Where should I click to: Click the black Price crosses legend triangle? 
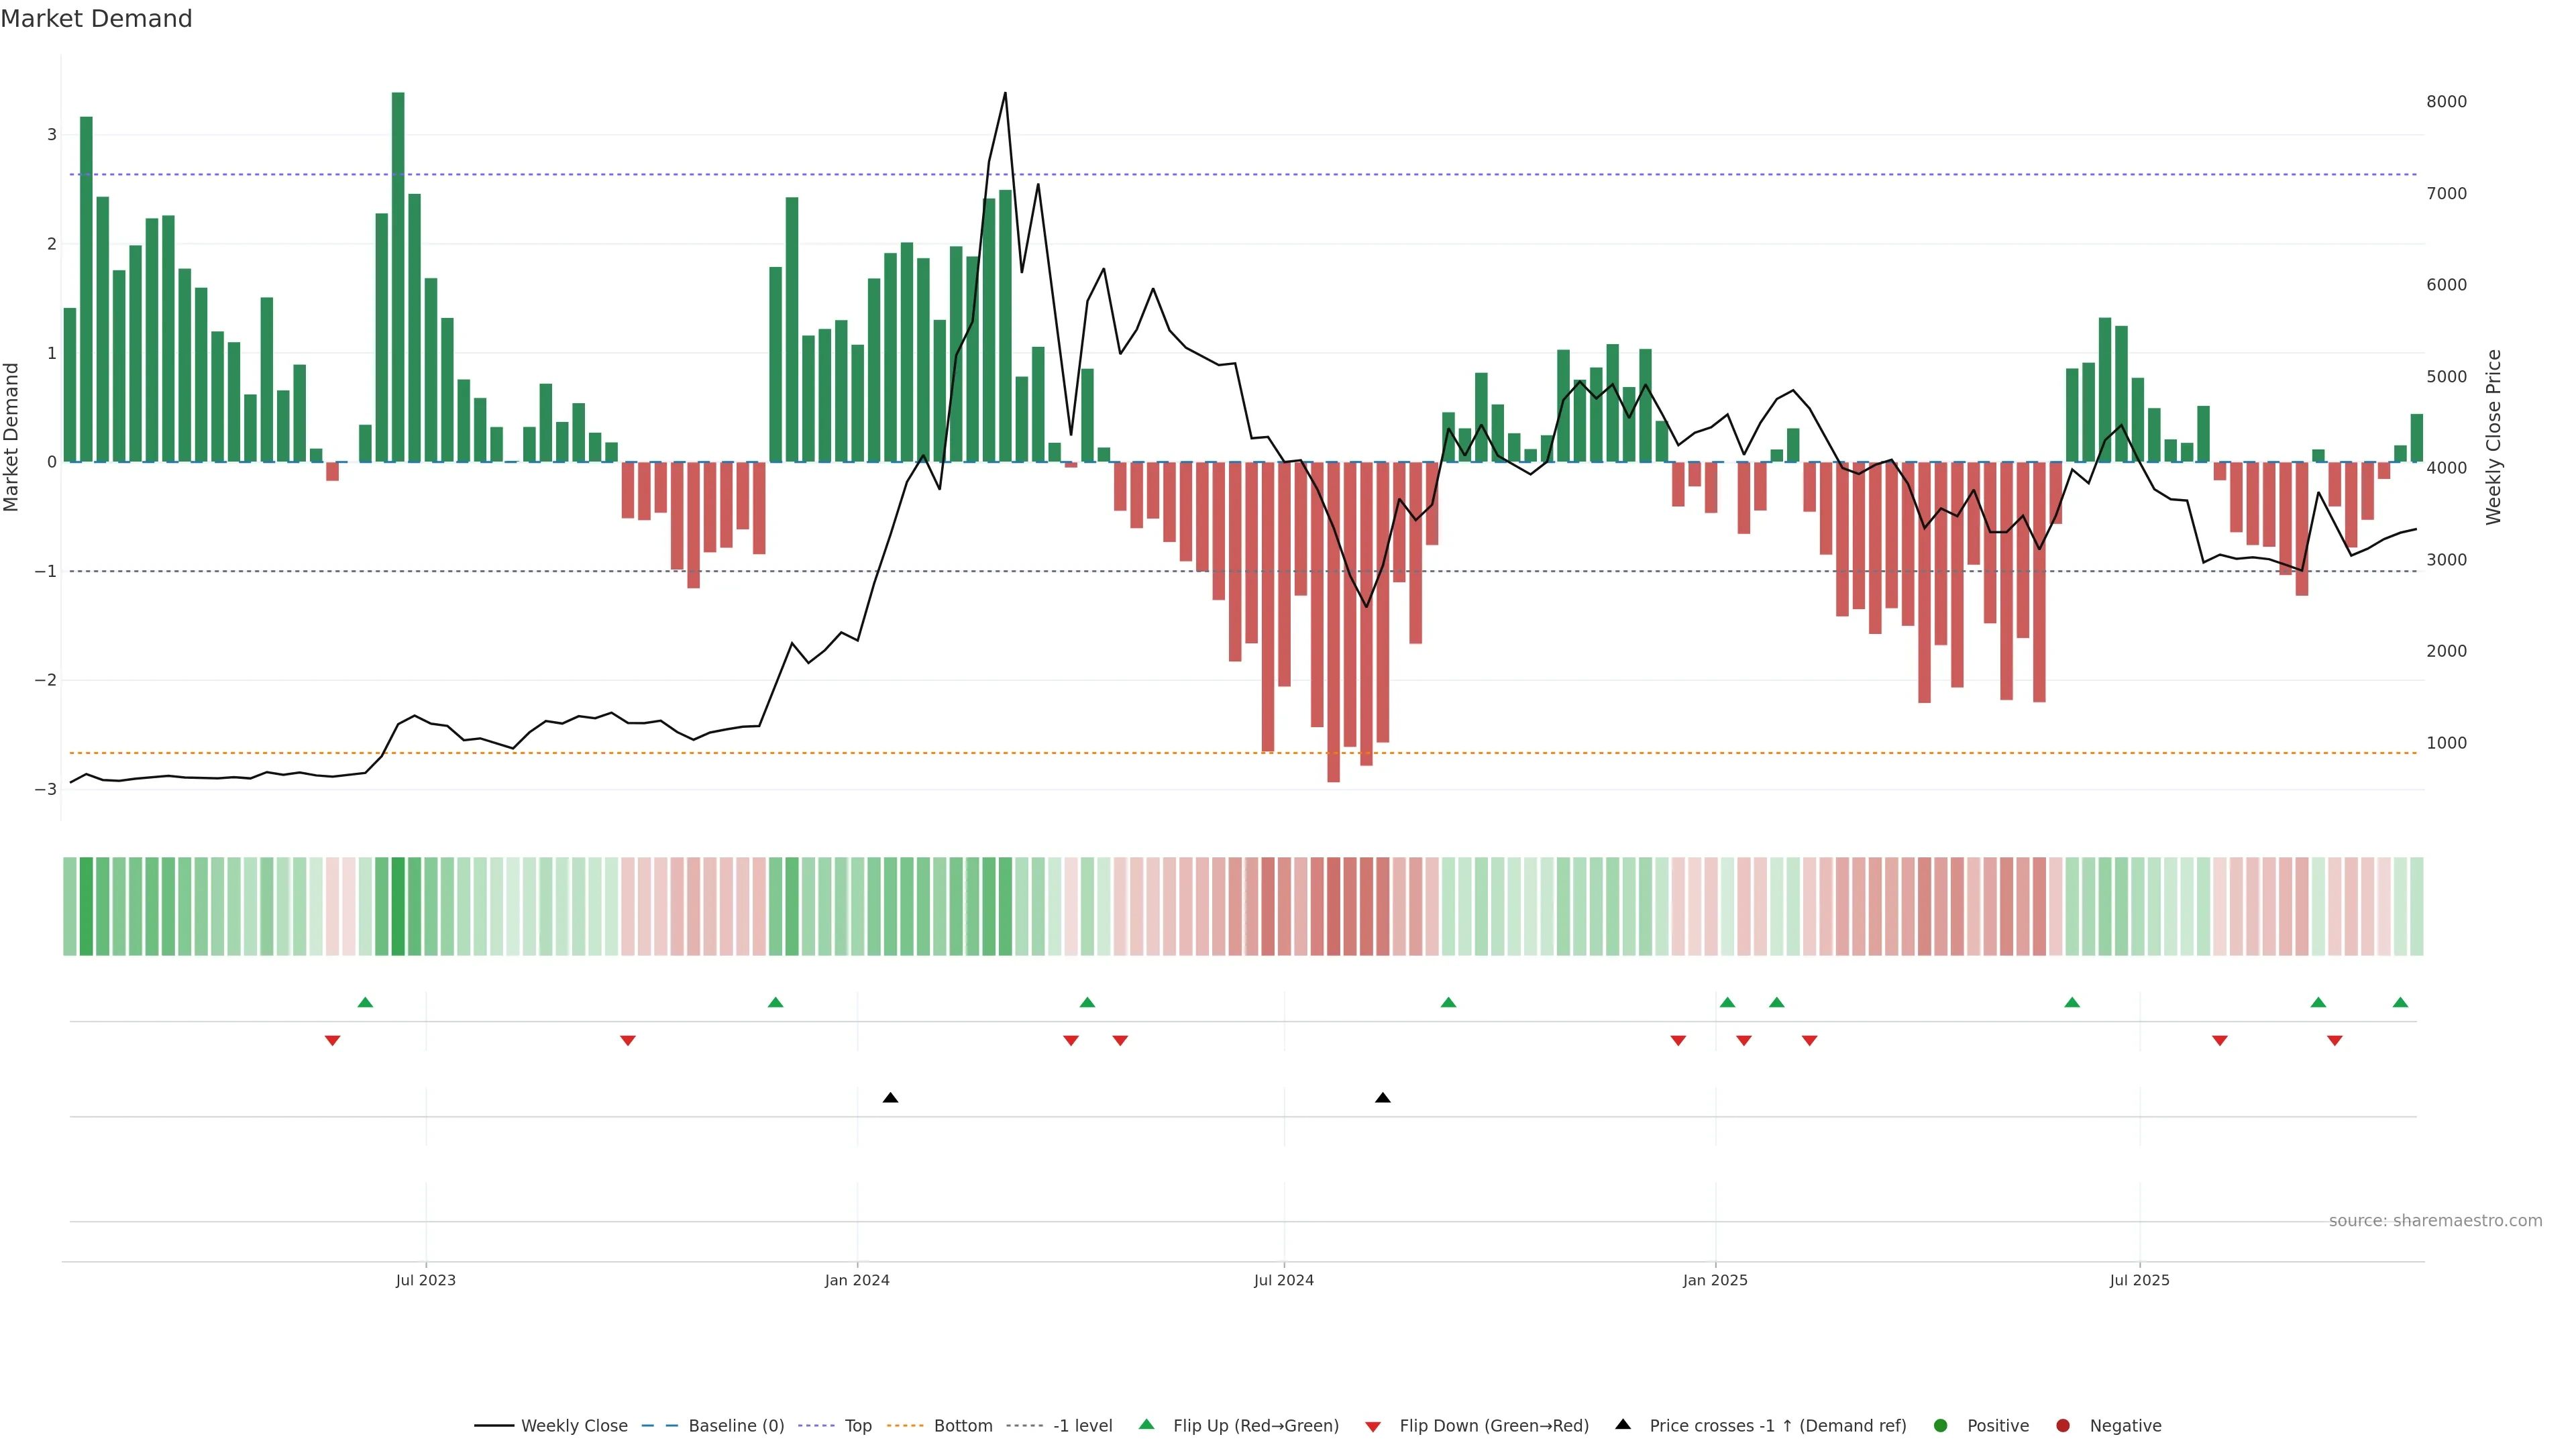pyautogui.click(x=1623, y=1424)
